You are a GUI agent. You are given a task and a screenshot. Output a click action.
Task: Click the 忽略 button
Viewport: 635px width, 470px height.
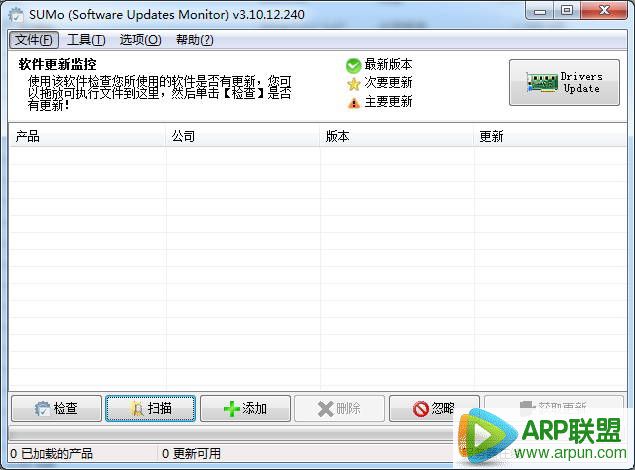(434, 408)
